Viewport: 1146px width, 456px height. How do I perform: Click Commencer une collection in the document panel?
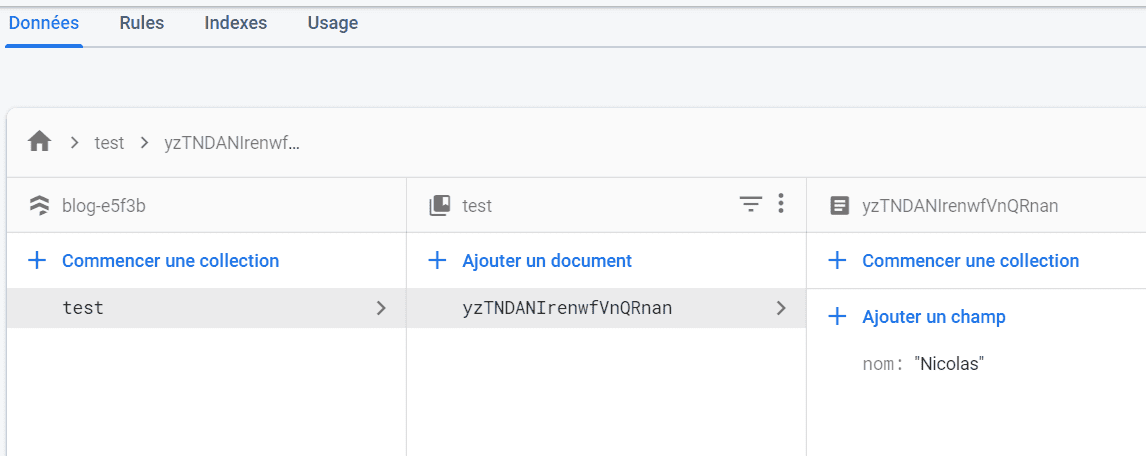(x=970, y=261)
